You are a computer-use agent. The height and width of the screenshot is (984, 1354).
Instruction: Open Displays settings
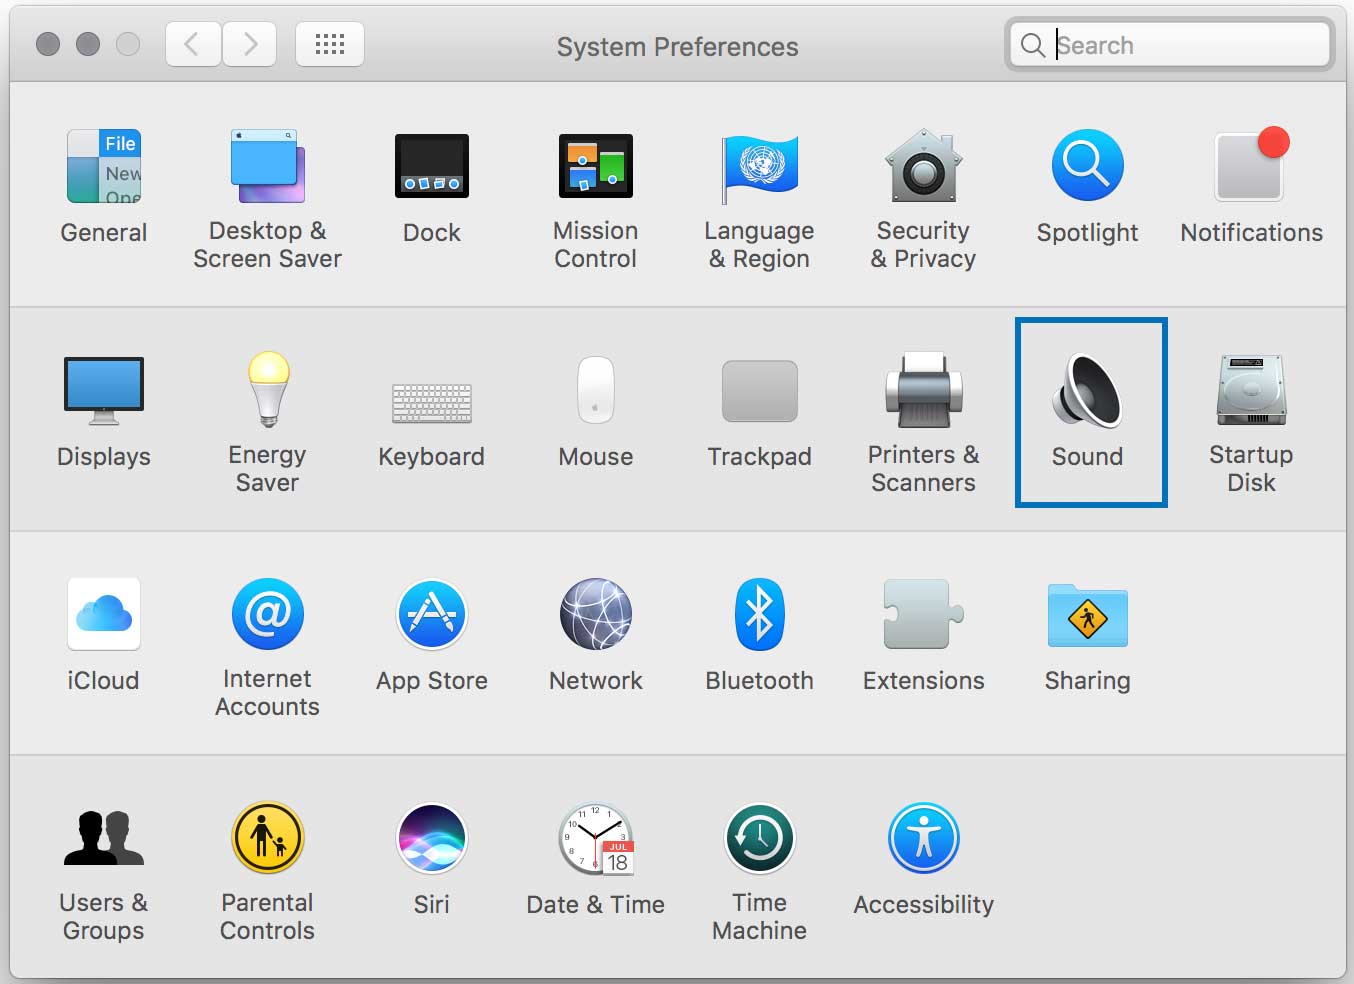(x=104, y=412)
